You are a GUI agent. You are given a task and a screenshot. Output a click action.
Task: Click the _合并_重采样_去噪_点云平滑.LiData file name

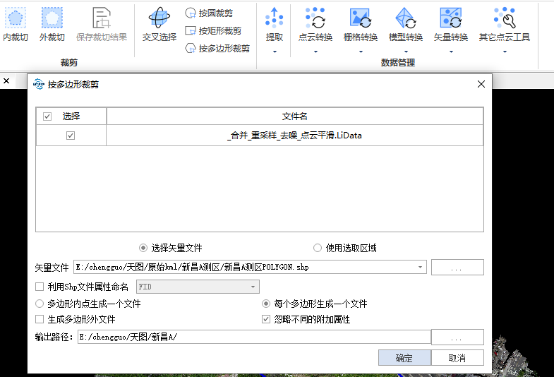click(295, 135)
